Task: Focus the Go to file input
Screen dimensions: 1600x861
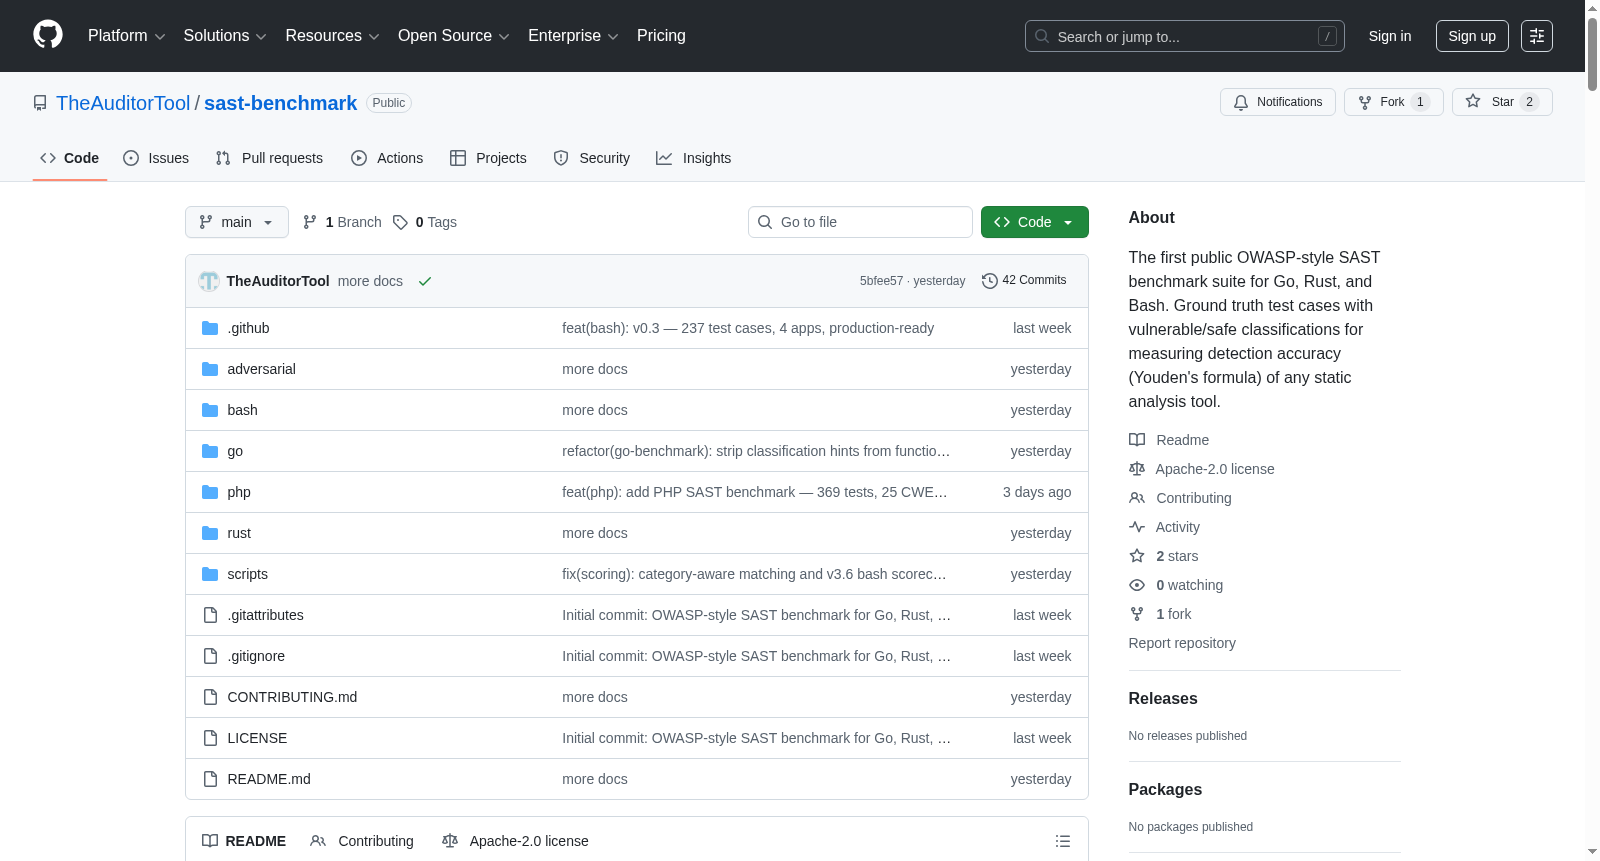Action: pyautogui.click(x=860, y=222)
